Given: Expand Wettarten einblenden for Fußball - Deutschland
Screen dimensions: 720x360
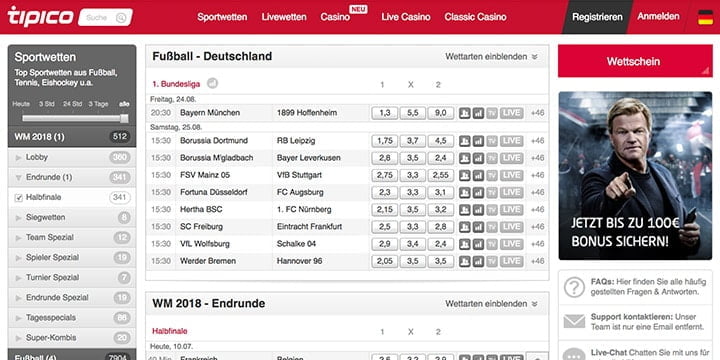Looking at the screenshot, I should click(x=491, y=56).
